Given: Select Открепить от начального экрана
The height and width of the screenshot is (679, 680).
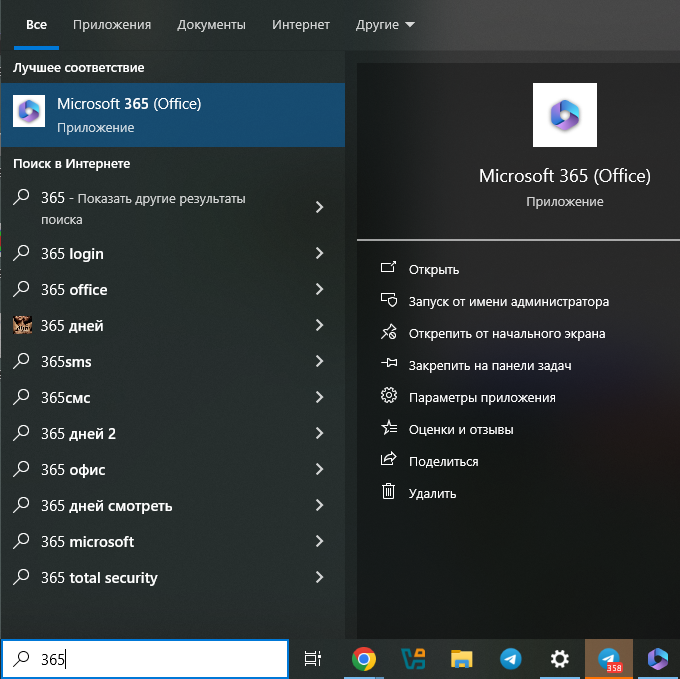Looking at the screenshot, I should [507, 334].
